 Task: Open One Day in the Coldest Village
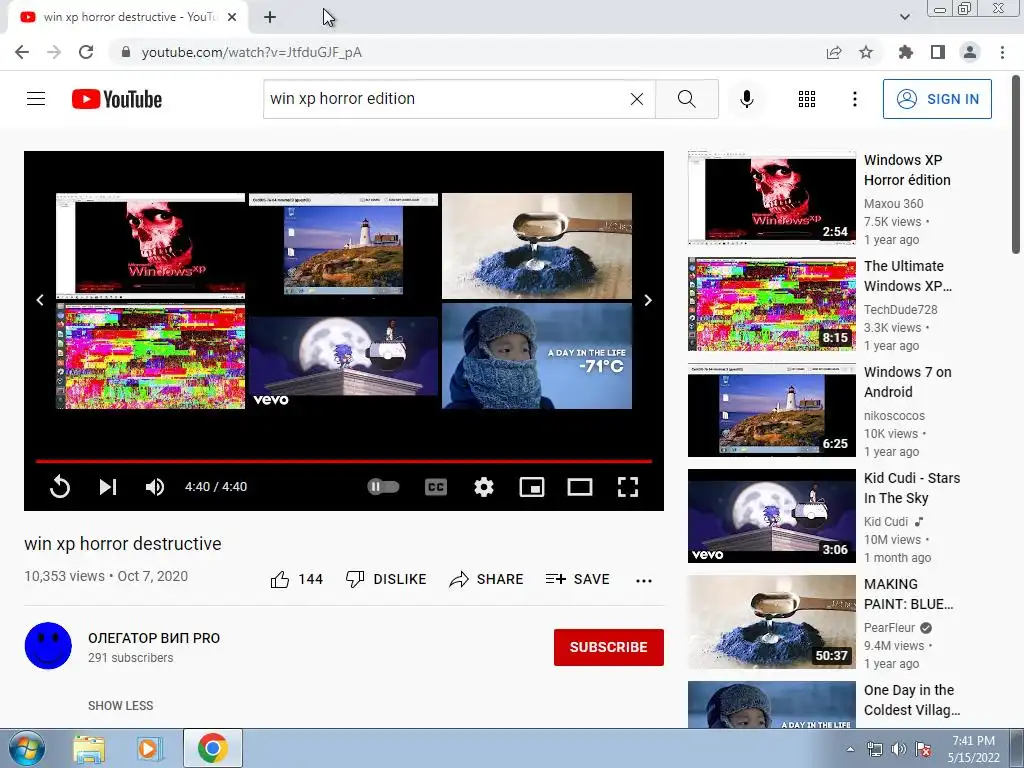(912, 699)
